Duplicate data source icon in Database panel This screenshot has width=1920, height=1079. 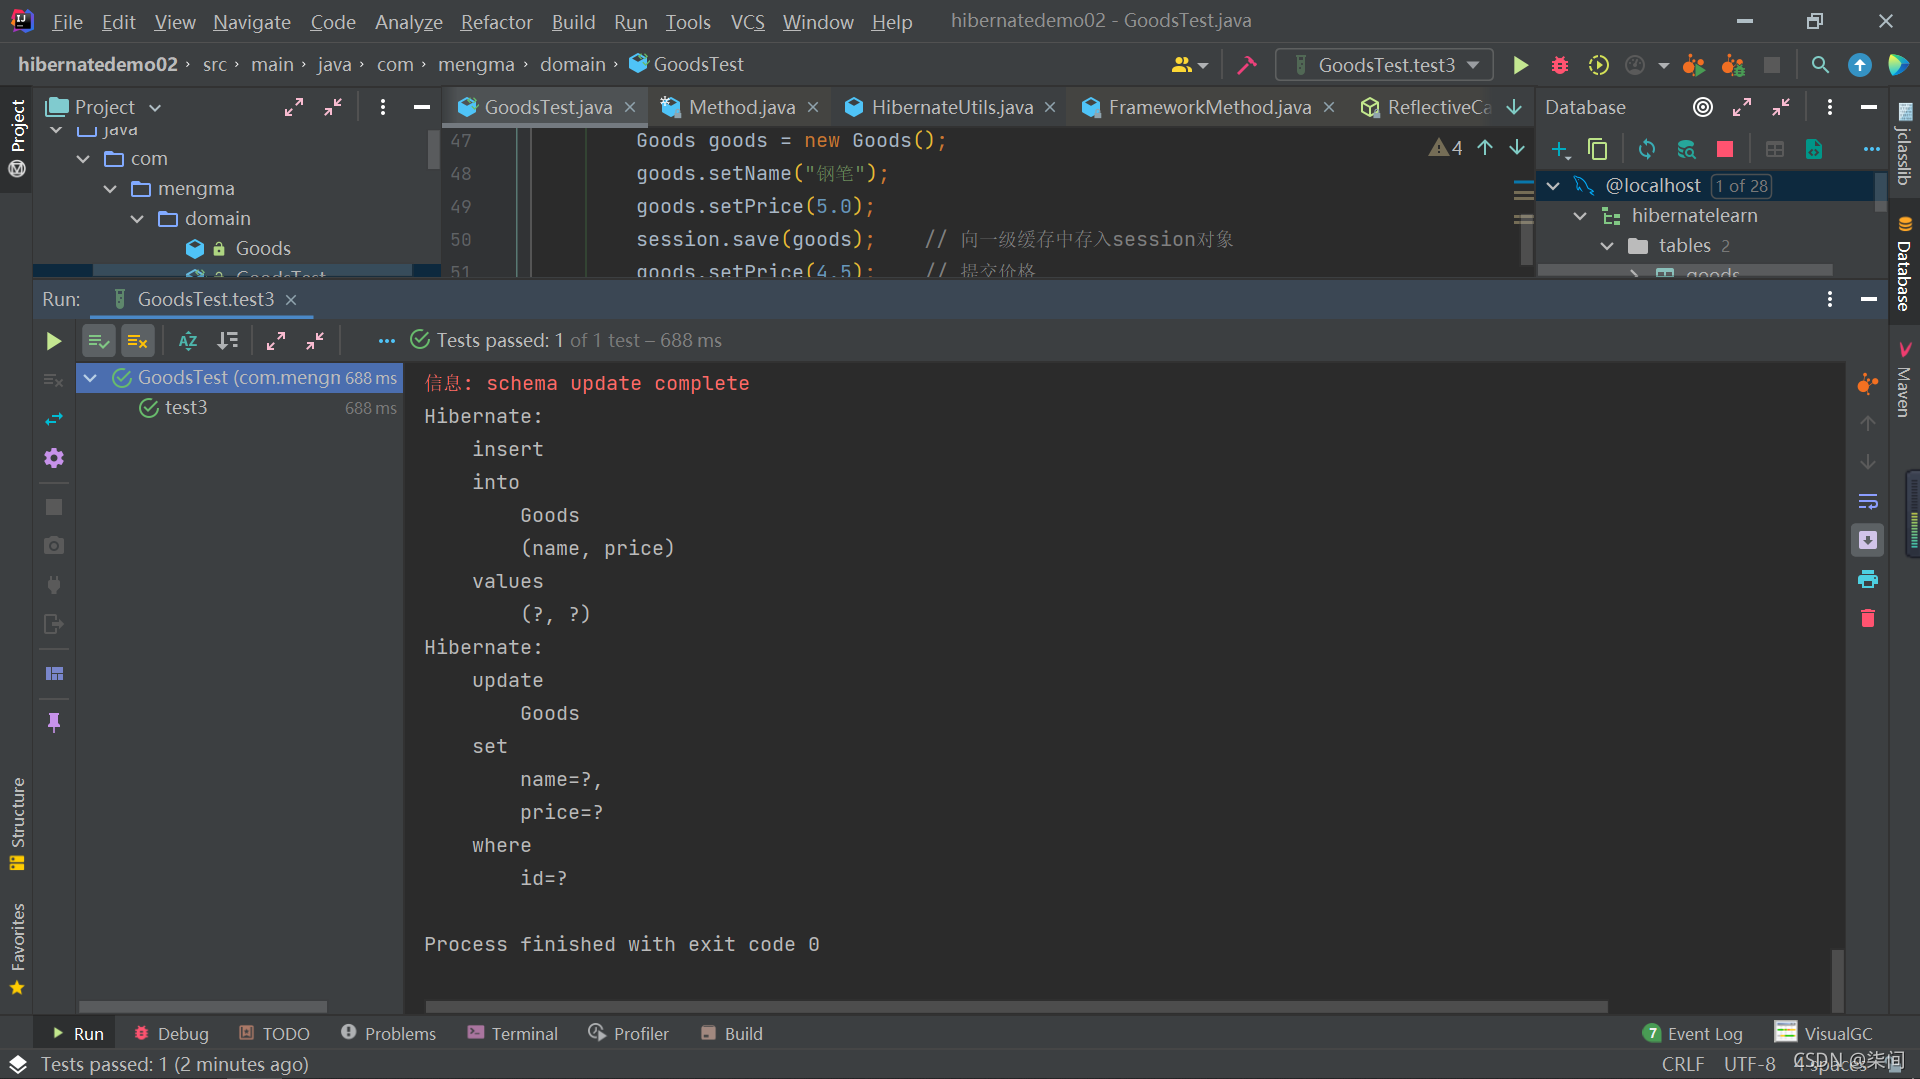(x=1598, y=150)
